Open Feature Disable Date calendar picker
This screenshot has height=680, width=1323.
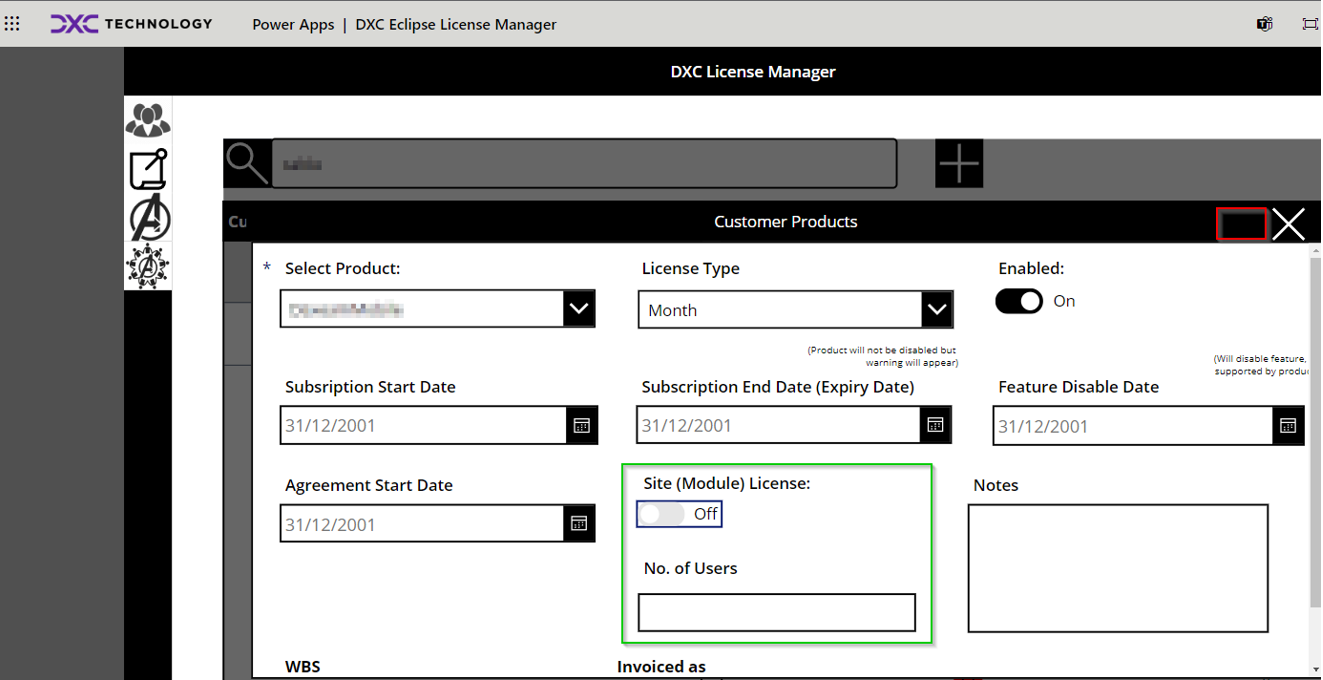point(1288,426)
